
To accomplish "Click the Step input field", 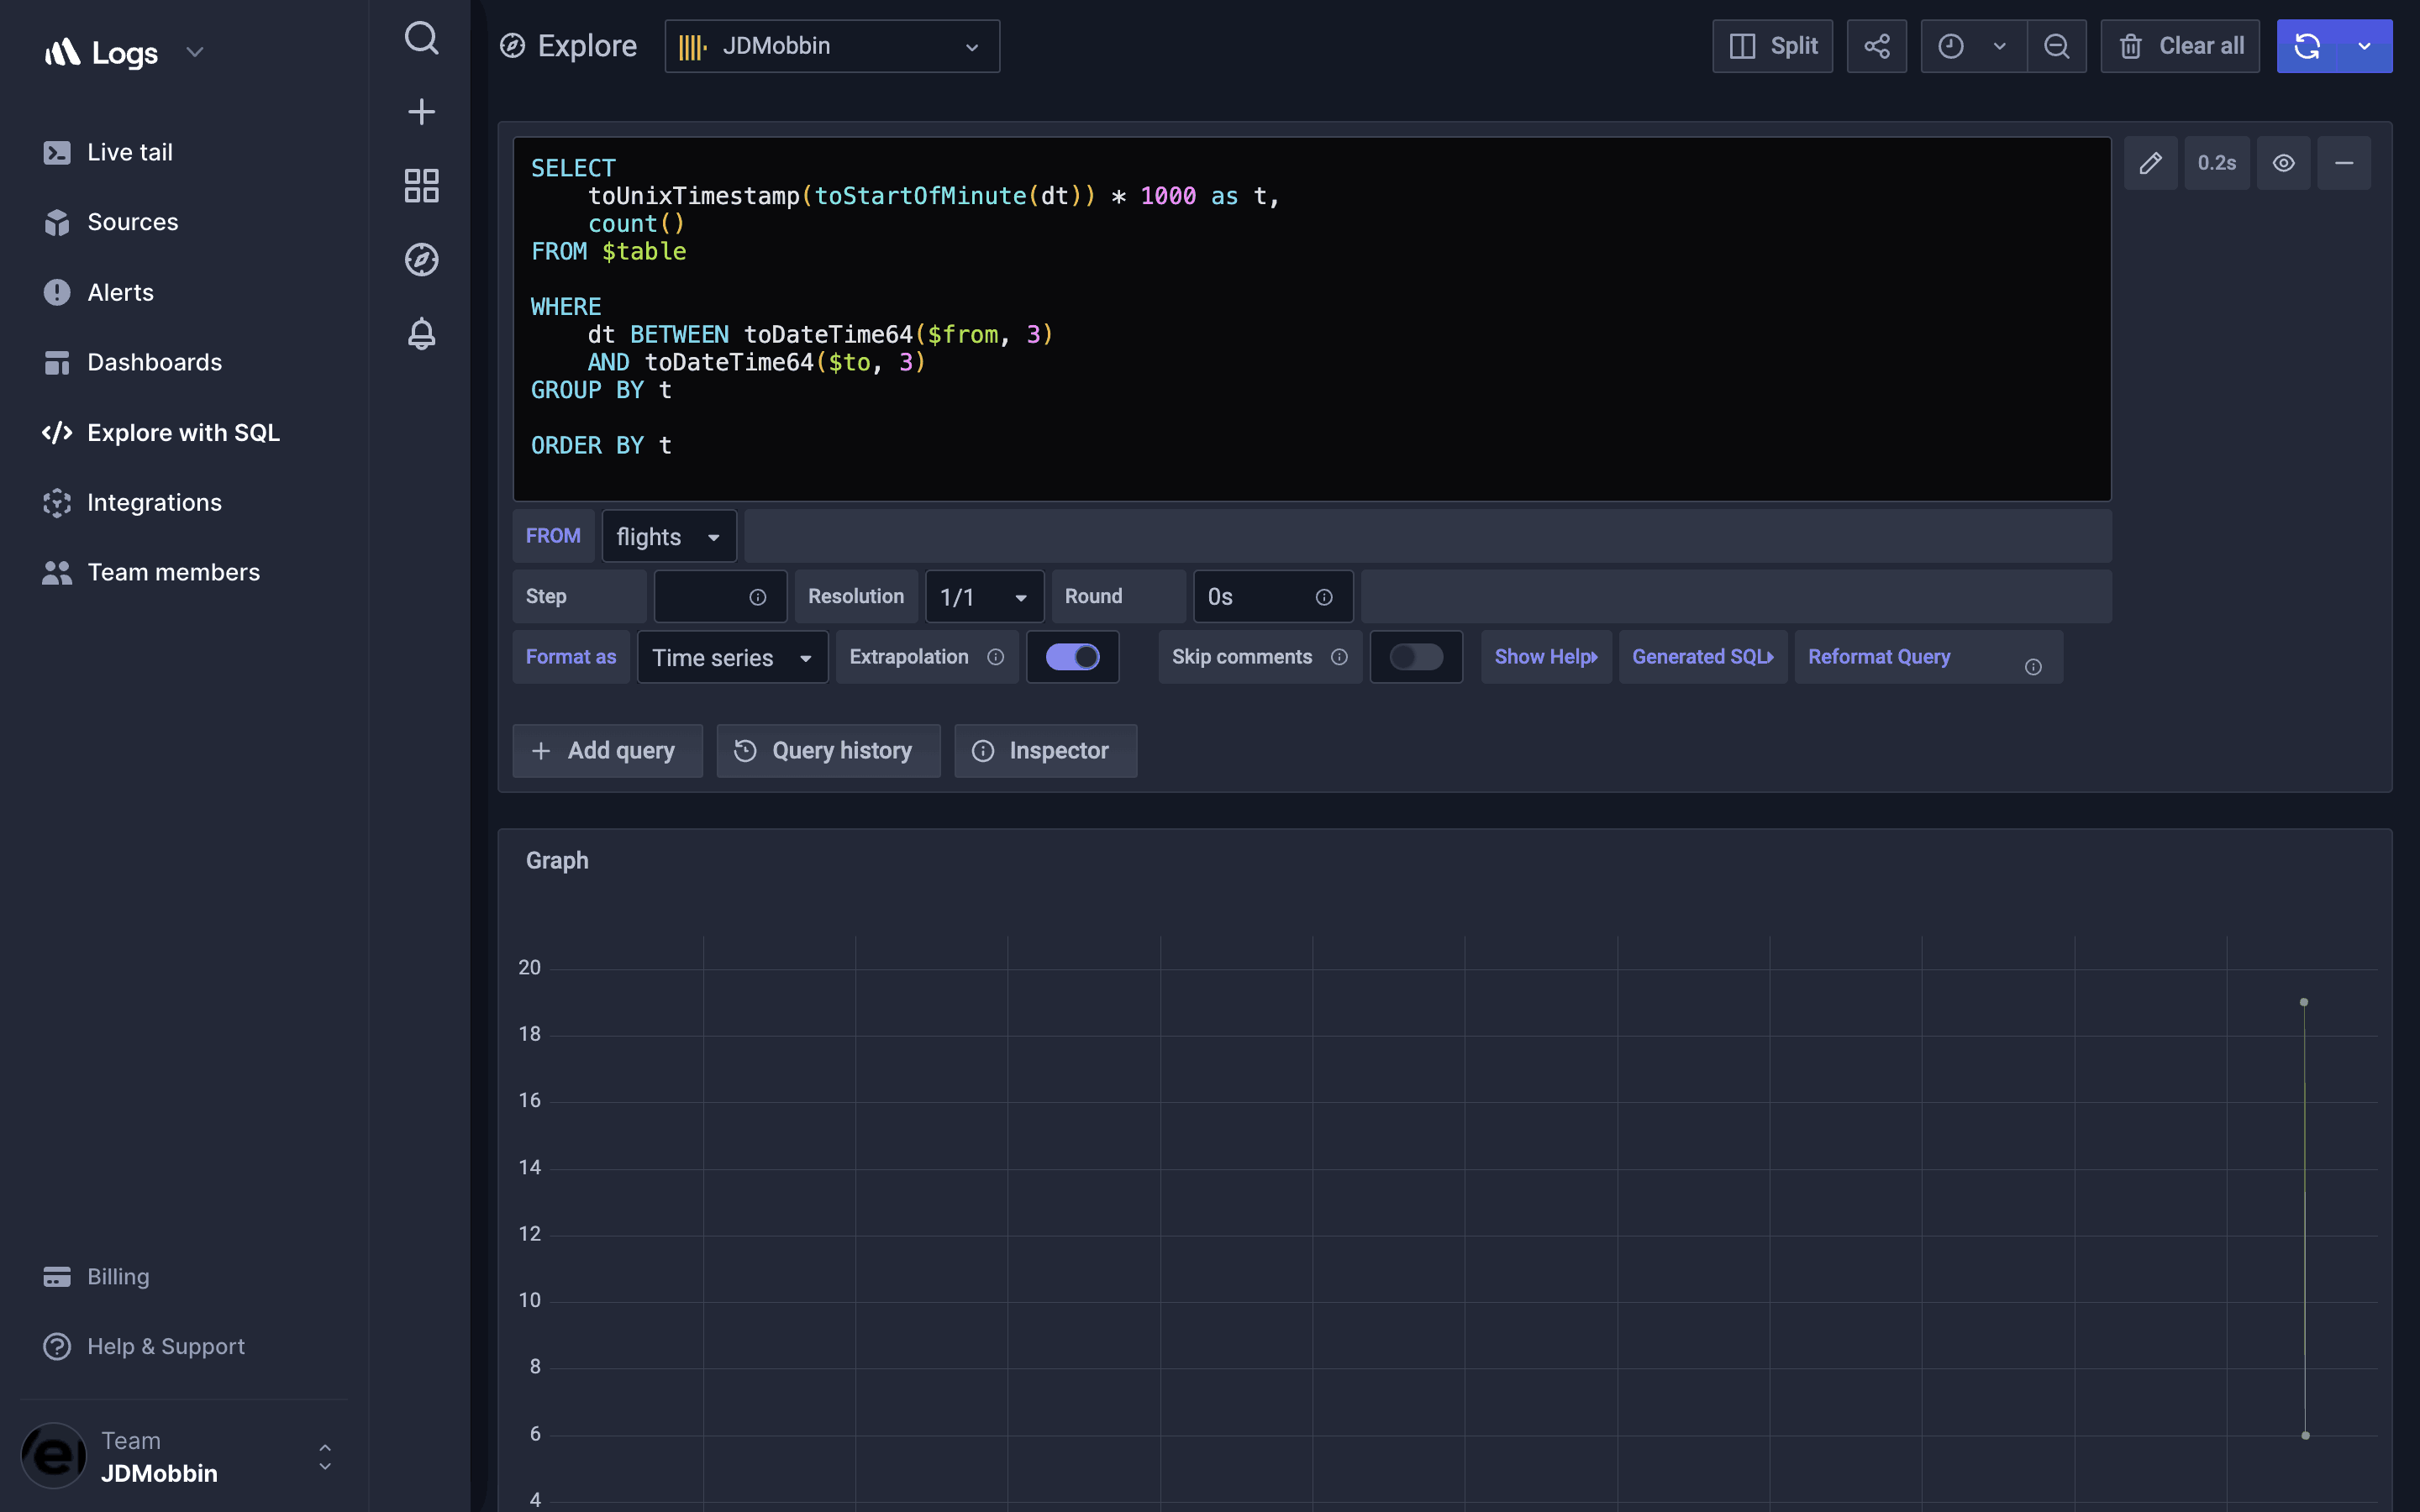I will click(x=703, y=597).
